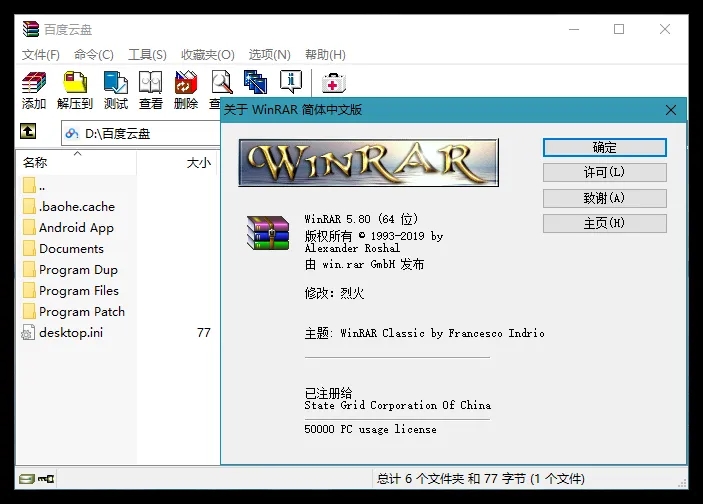This screenshot has height=504, width=703.
Task: Click the Repair first-aid kit icon
Action: tap(334, 83)
